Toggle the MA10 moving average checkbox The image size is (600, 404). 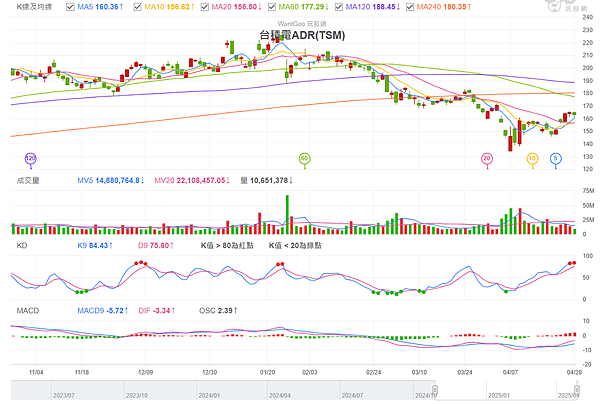pos(137,7)
